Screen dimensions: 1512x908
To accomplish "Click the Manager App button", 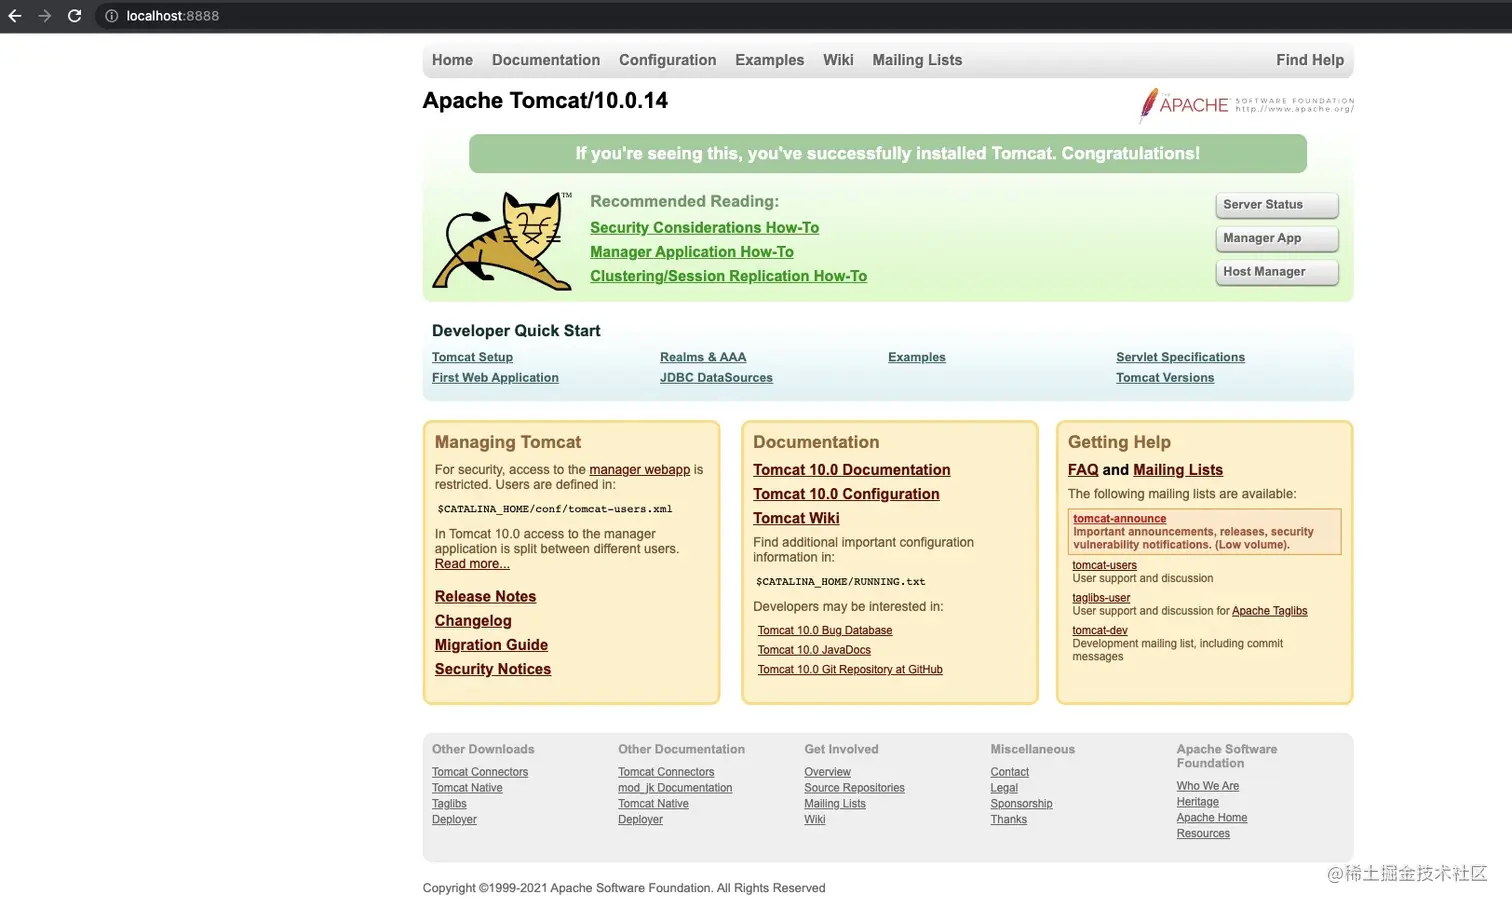I will [x=1277, y=238].
